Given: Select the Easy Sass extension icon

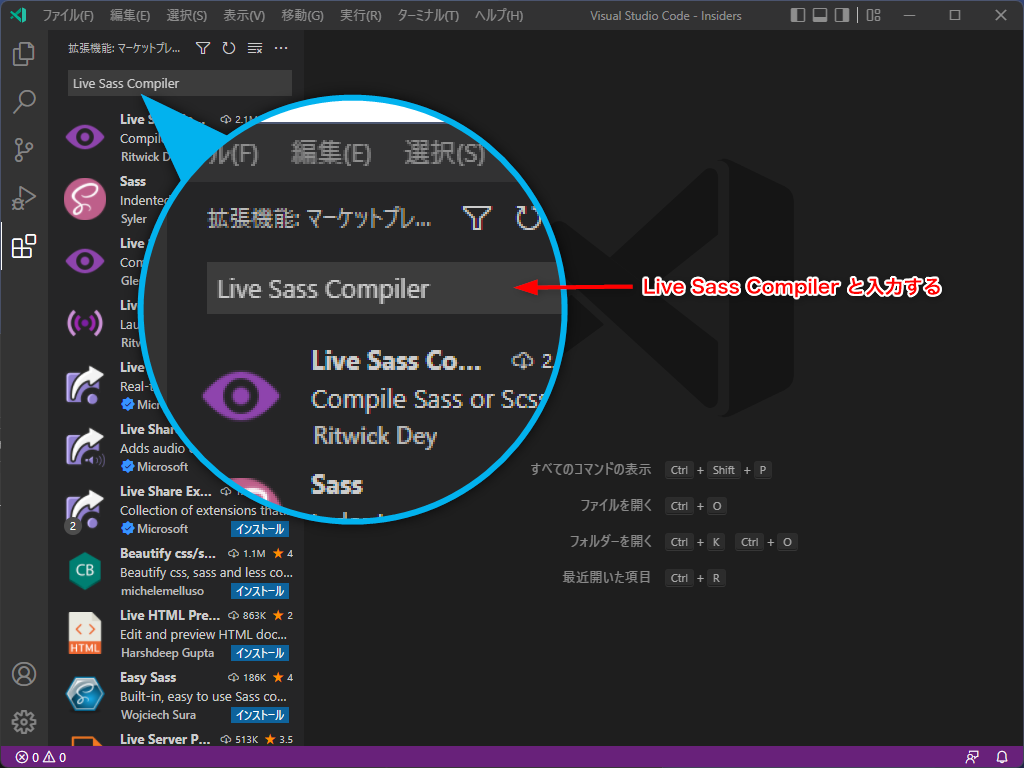Looking at the screenshot, I should tap(85, 694).
